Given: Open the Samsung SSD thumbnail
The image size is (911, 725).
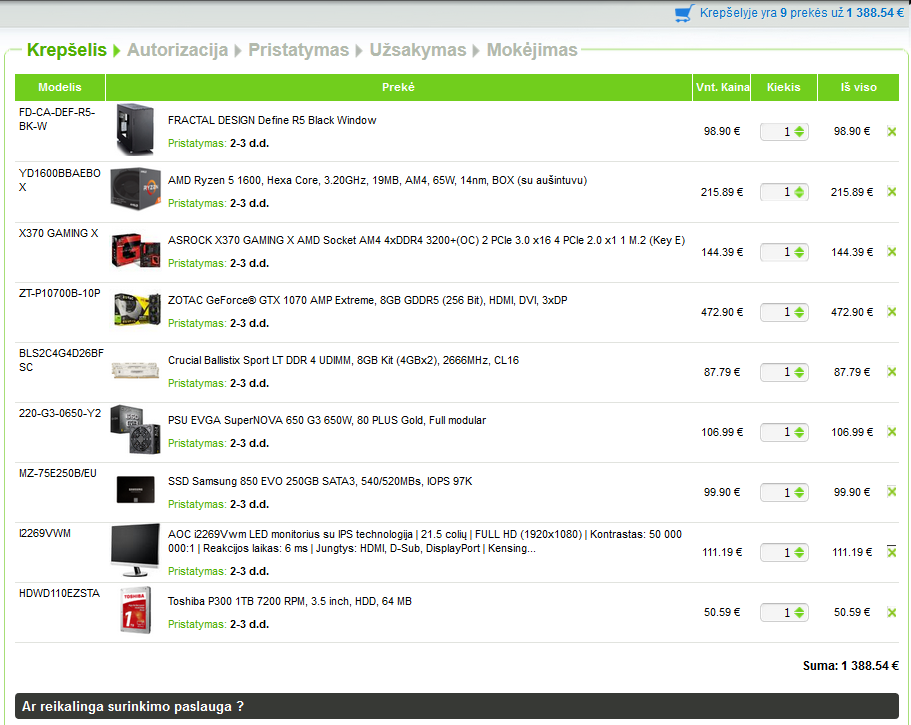Looking at the screenshot, I should pyautogui.click(x=136, y=489).
